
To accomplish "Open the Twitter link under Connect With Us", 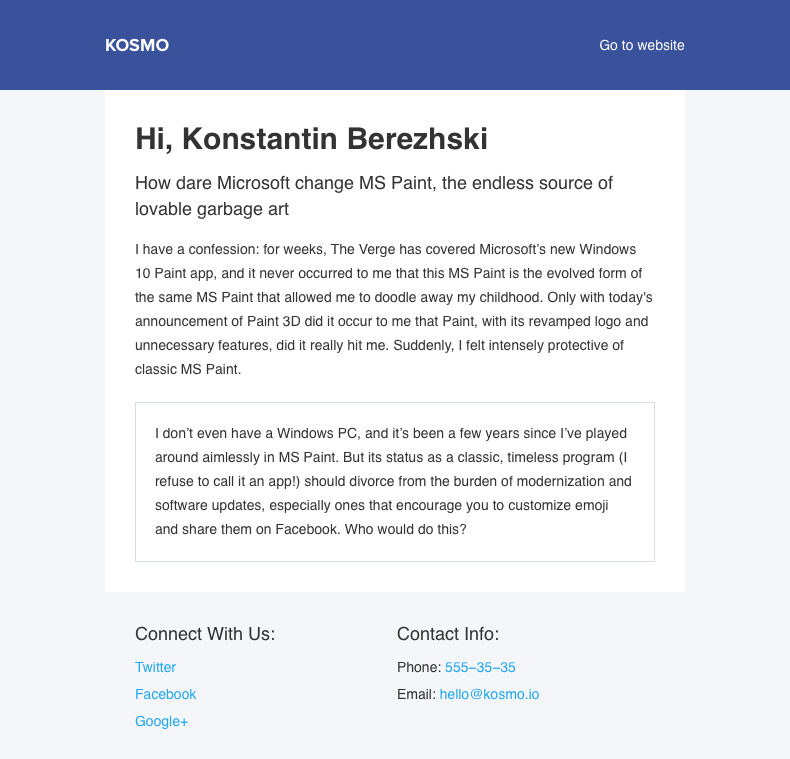I will point(155,667).
